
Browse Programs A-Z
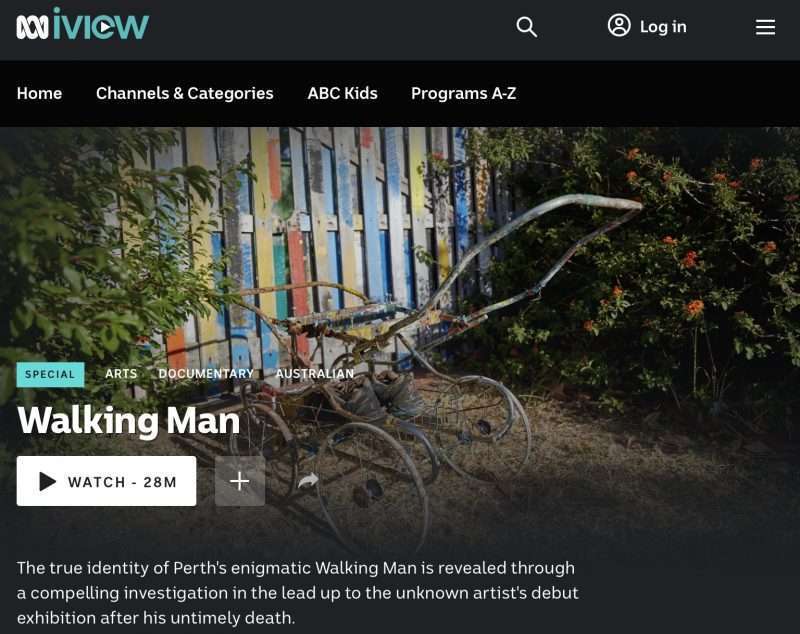click(464, 93)
